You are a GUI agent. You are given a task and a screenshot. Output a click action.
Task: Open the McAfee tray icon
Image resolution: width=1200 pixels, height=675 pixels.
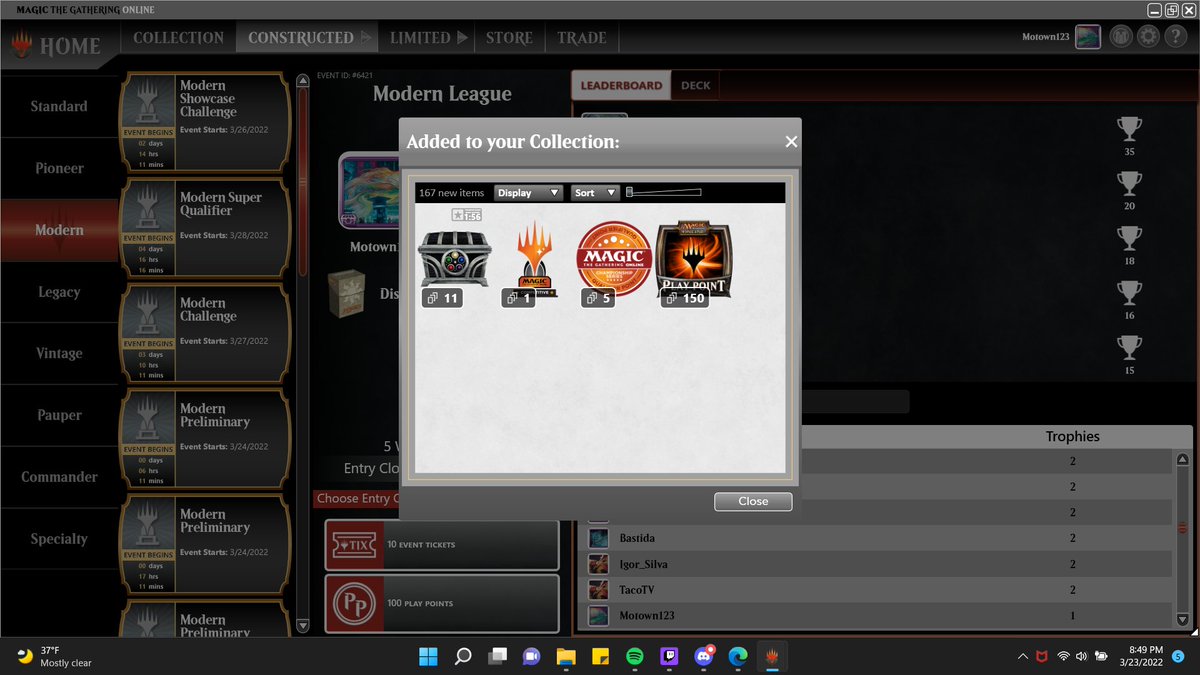pyautogui.click(x=1042, y=656)
